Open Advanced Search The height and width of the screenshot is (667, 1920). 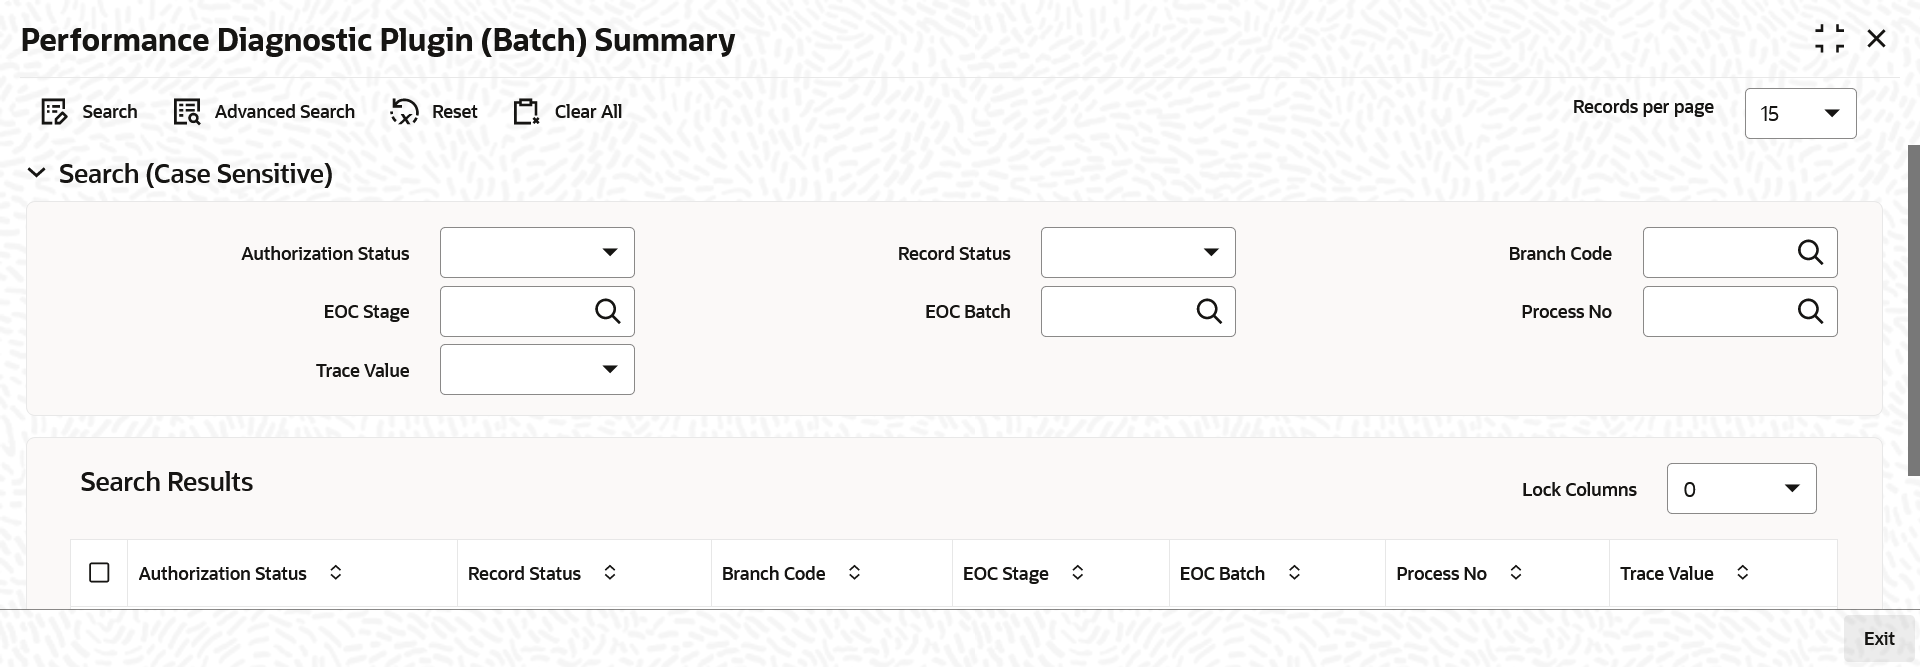(x=186, y=111)
